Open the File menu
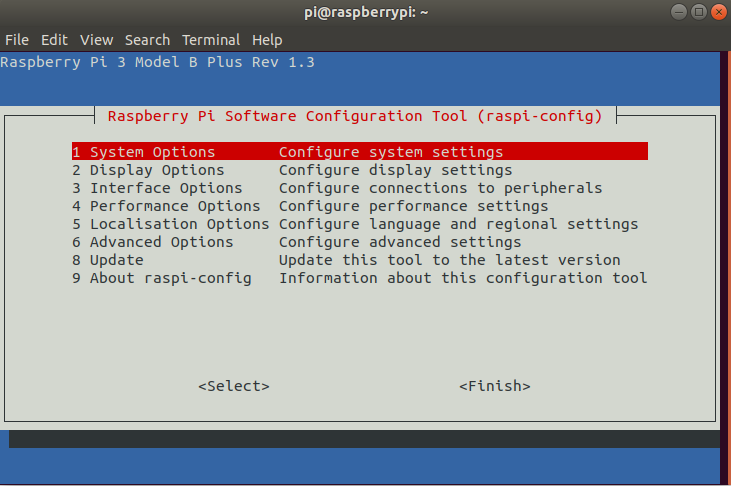This screenshot has height=486, width=731. click(17, 40)
